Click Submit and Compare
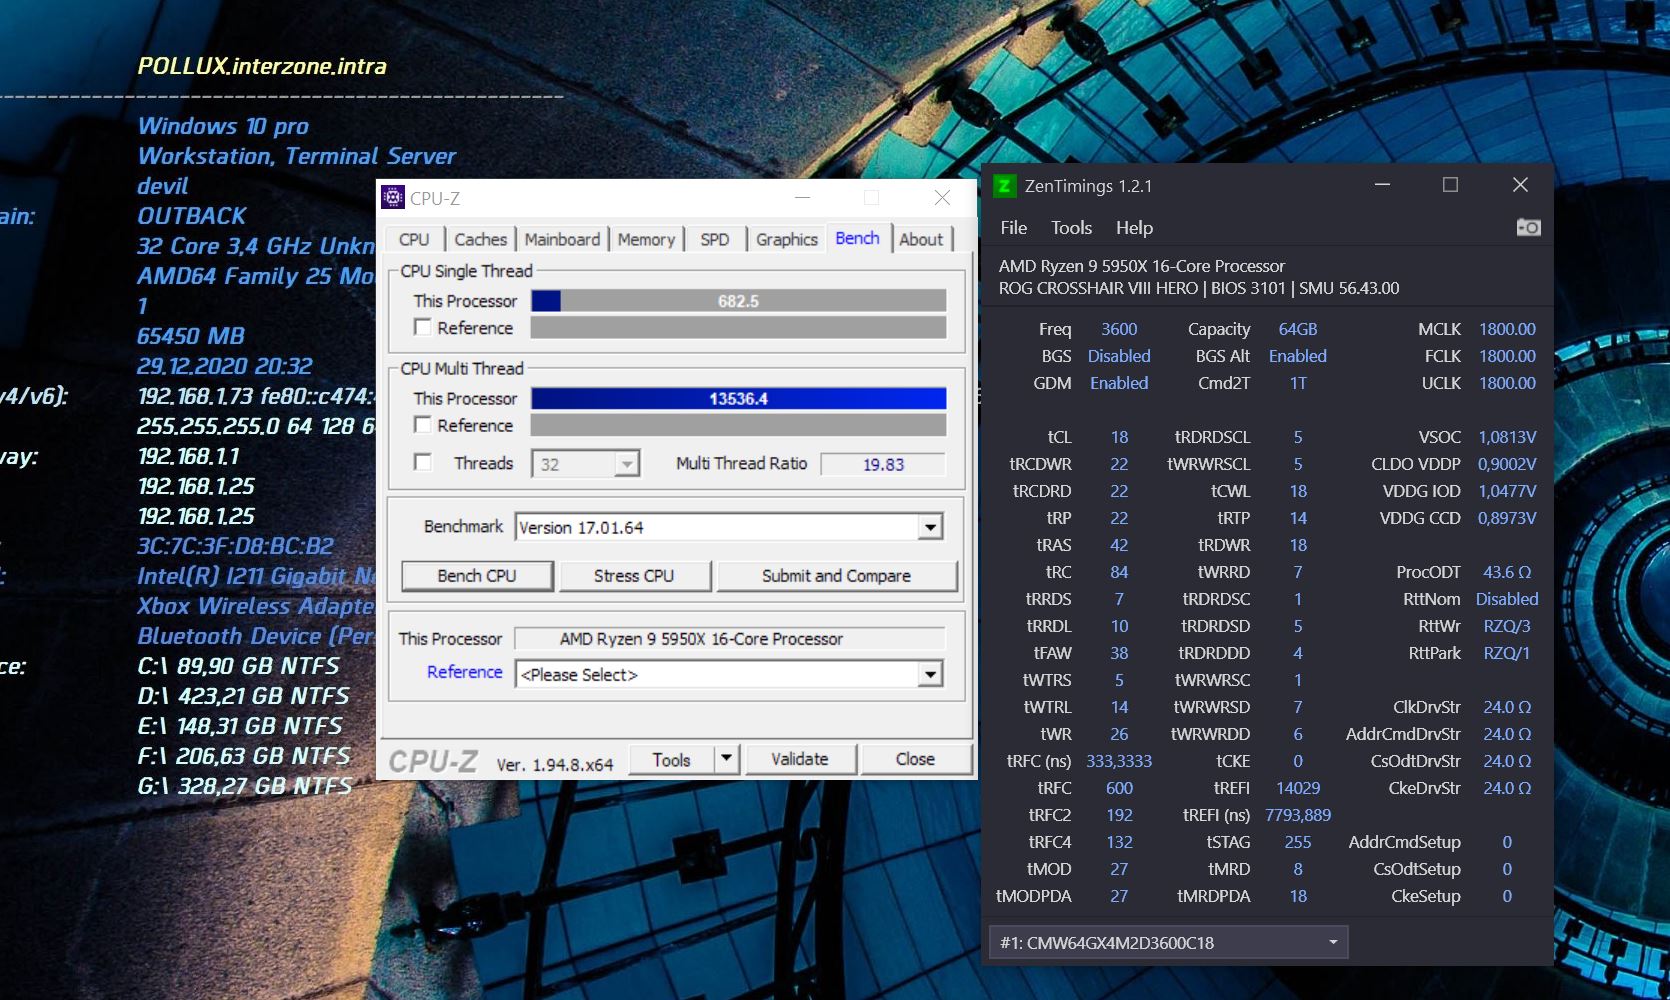1670x1000 pixels. [837, 576]
